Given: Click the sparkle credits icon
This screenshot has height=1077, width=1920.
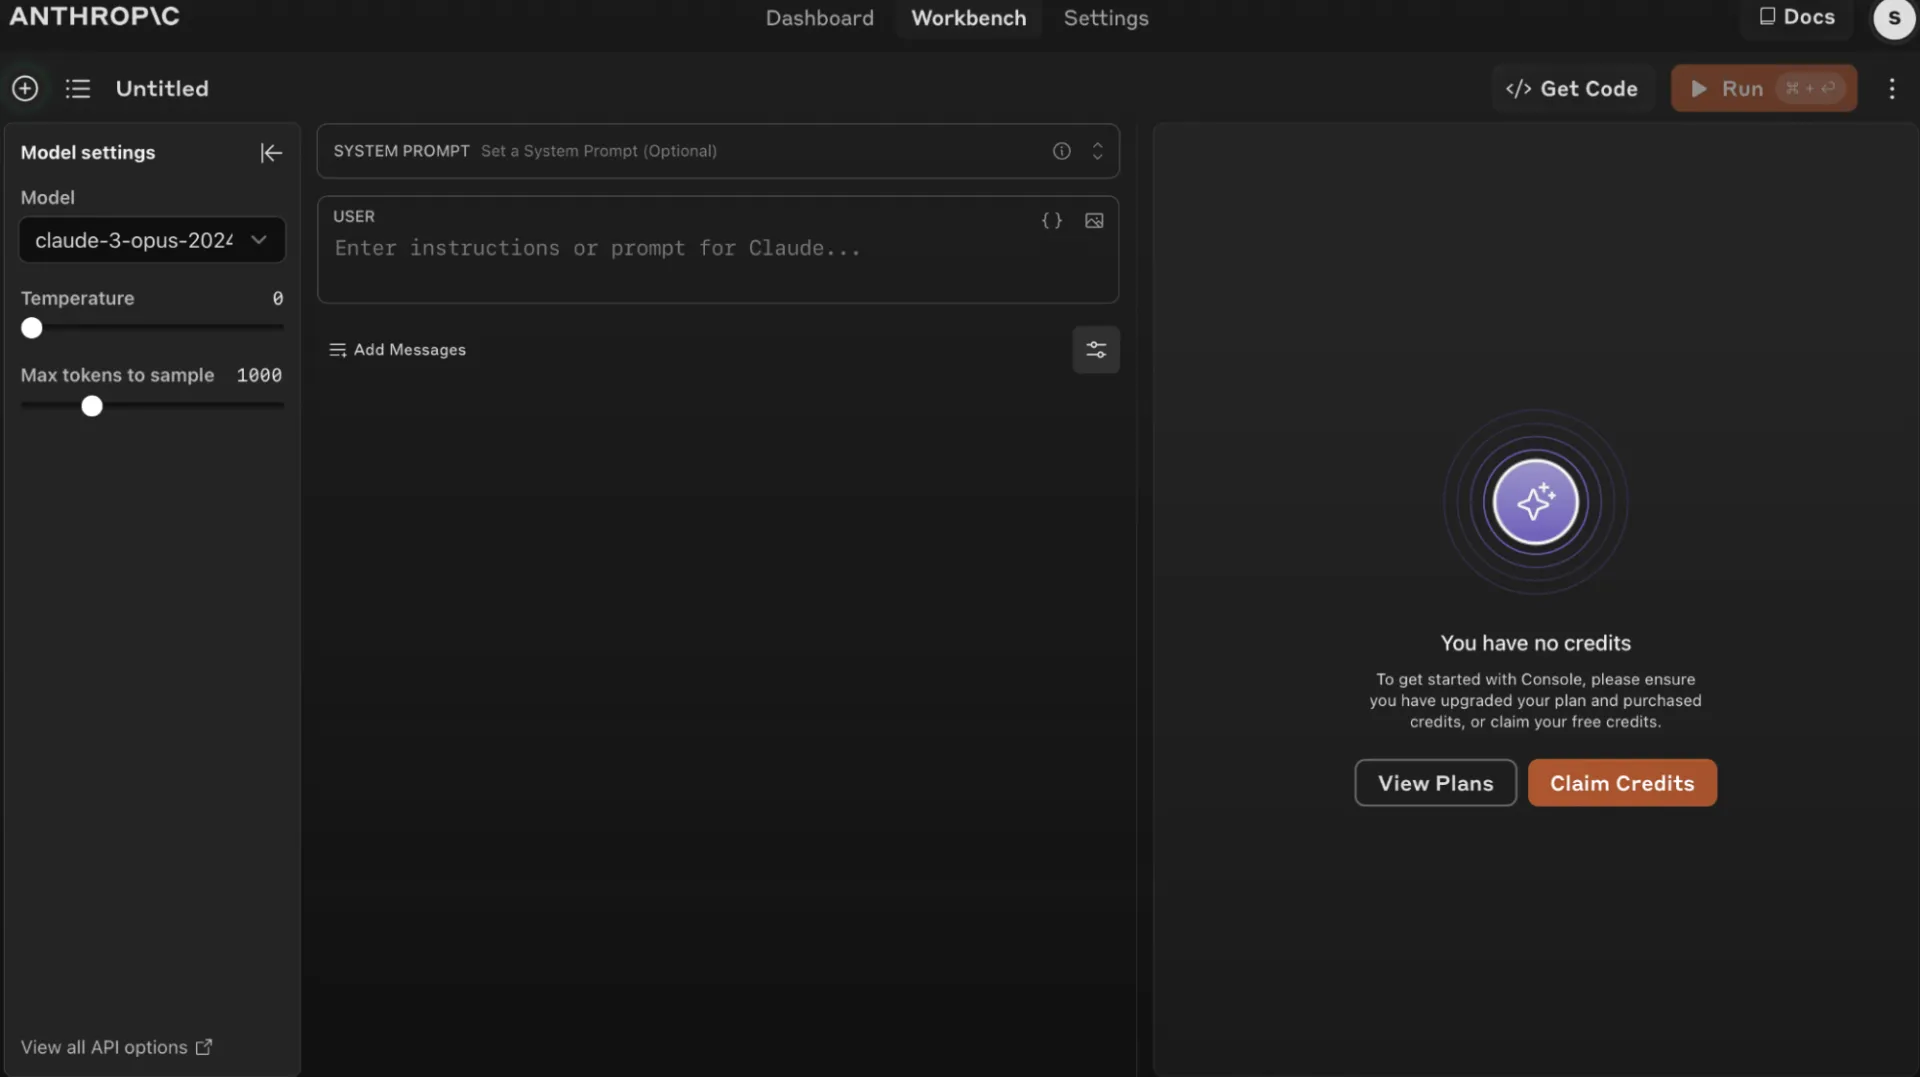Looking at the screenshot, I should coord(1535,502).
